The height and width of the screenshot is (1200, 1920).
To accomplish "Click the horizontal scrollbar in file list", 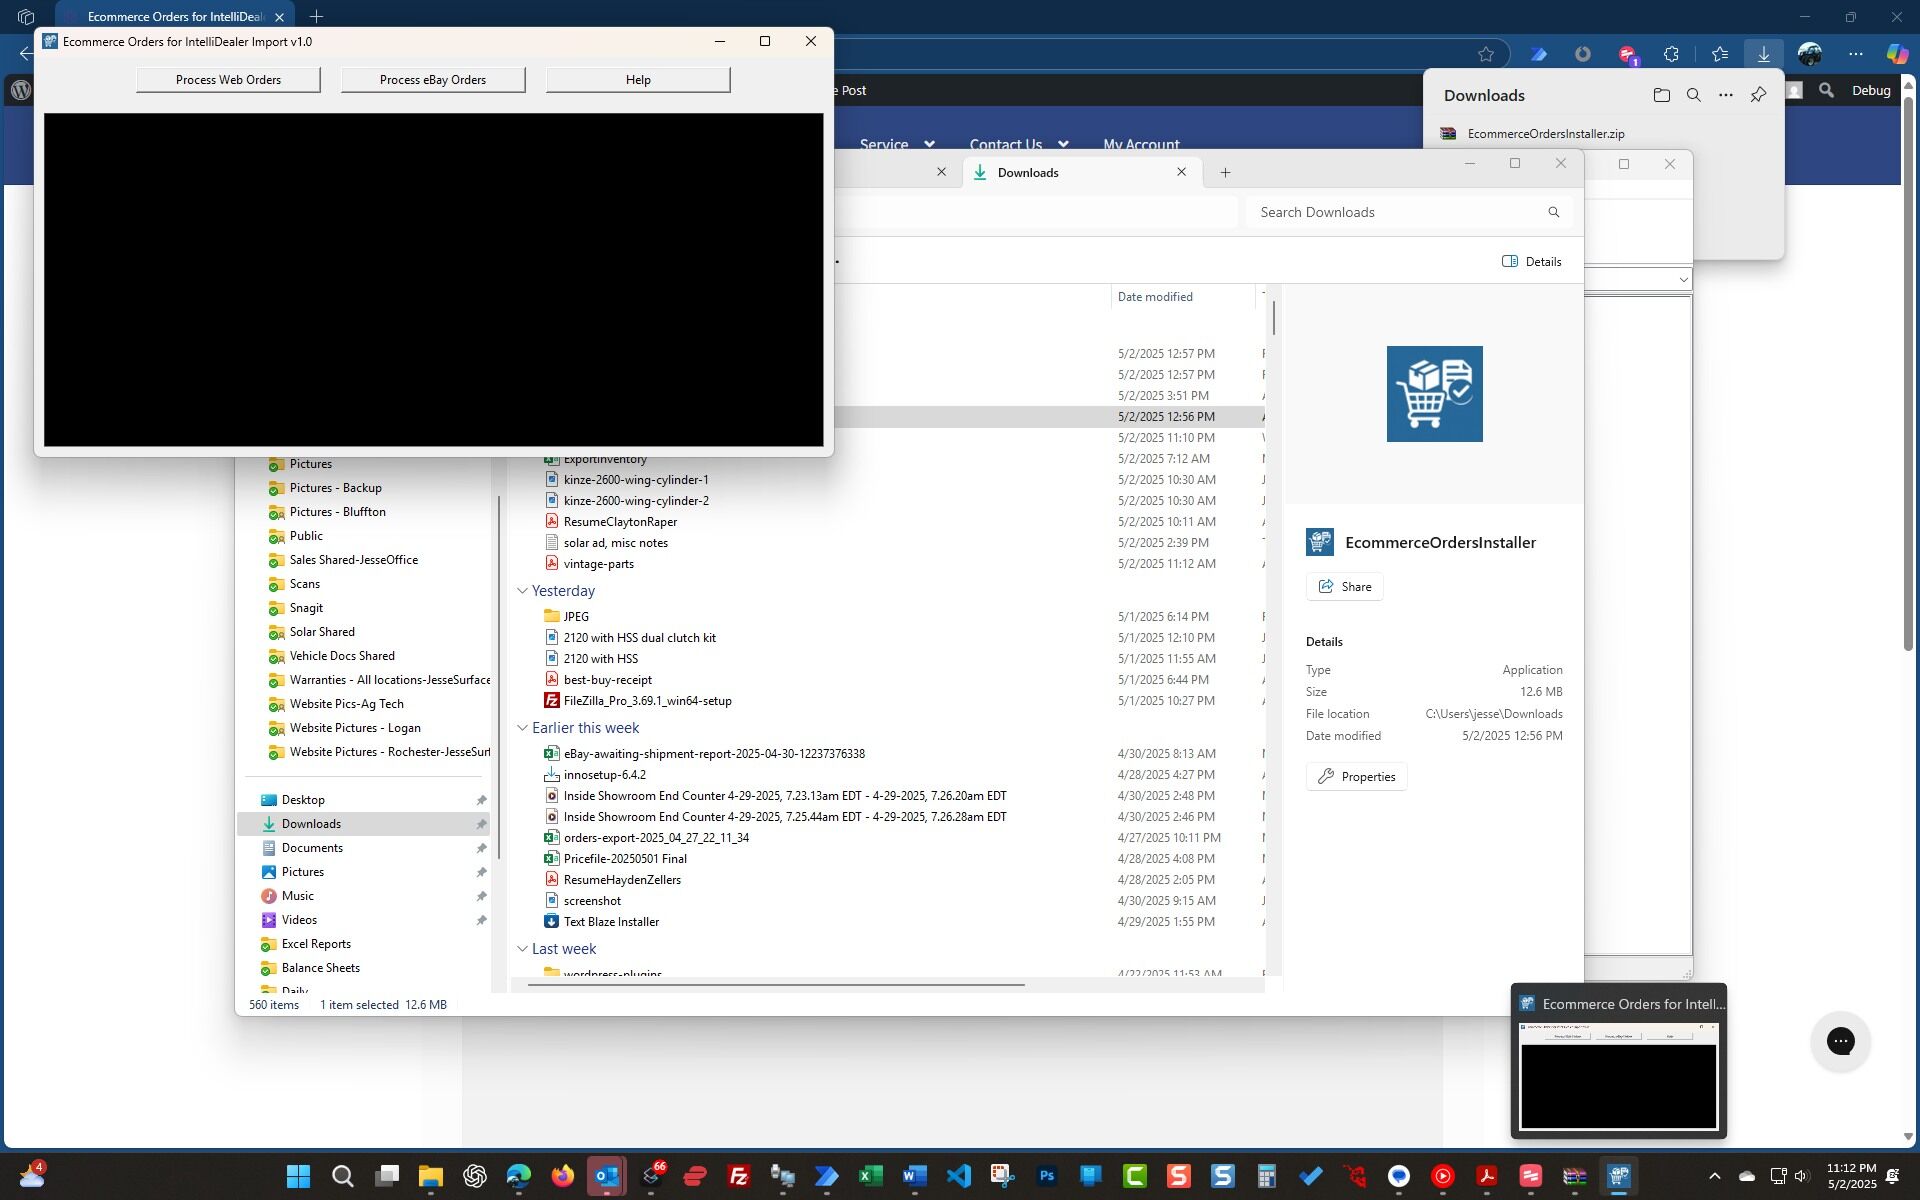I will coord(775,985).
